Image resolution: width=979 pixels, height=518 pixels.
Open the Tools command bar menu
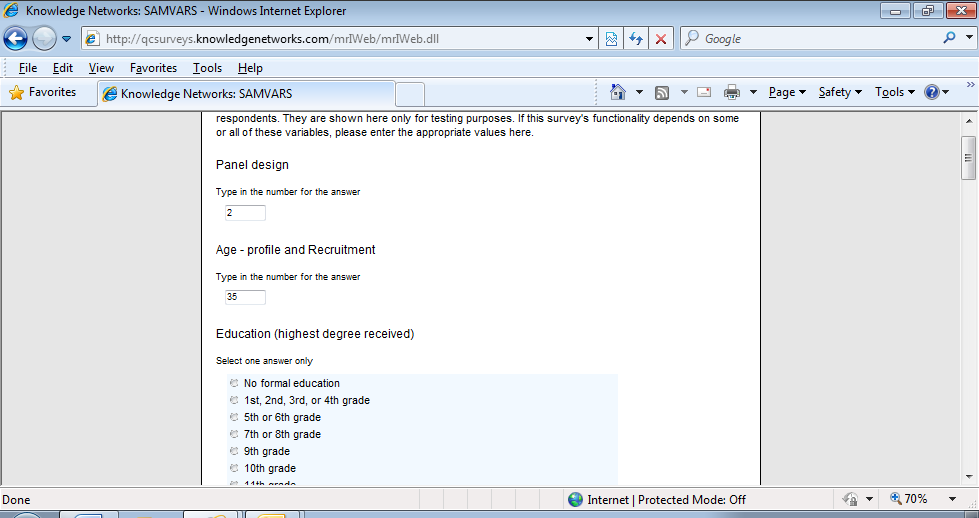[x=895, y=92]
